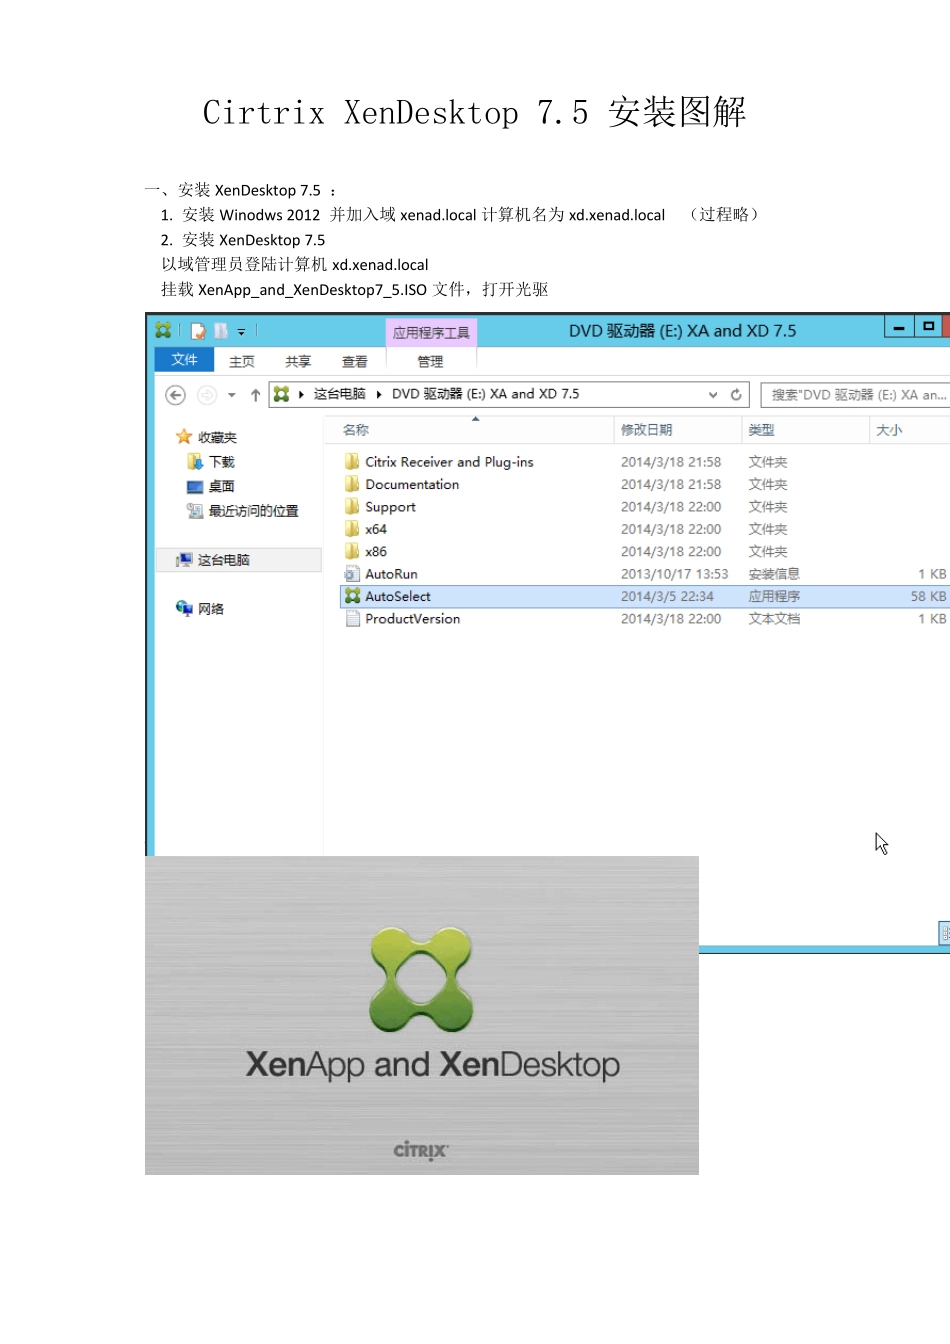This screenshot has width=950, height=1344.
Task: Select the 应用程序工具 contextual tab
Action: pos(431,333)
